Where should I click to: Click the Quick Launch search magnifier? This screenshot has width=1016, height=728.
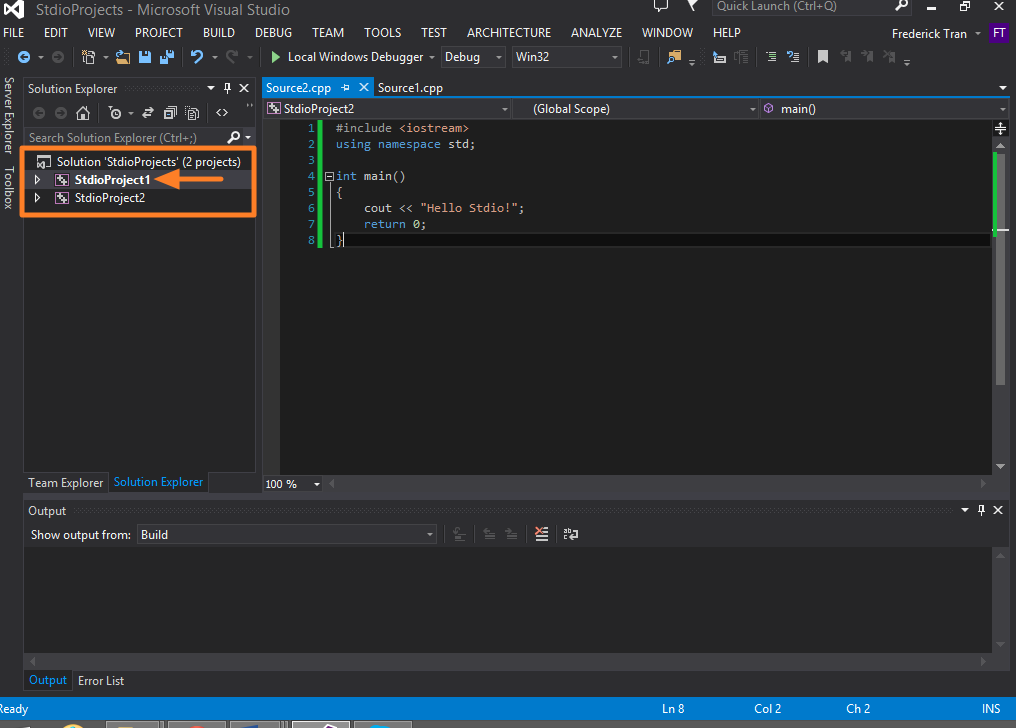901,6
